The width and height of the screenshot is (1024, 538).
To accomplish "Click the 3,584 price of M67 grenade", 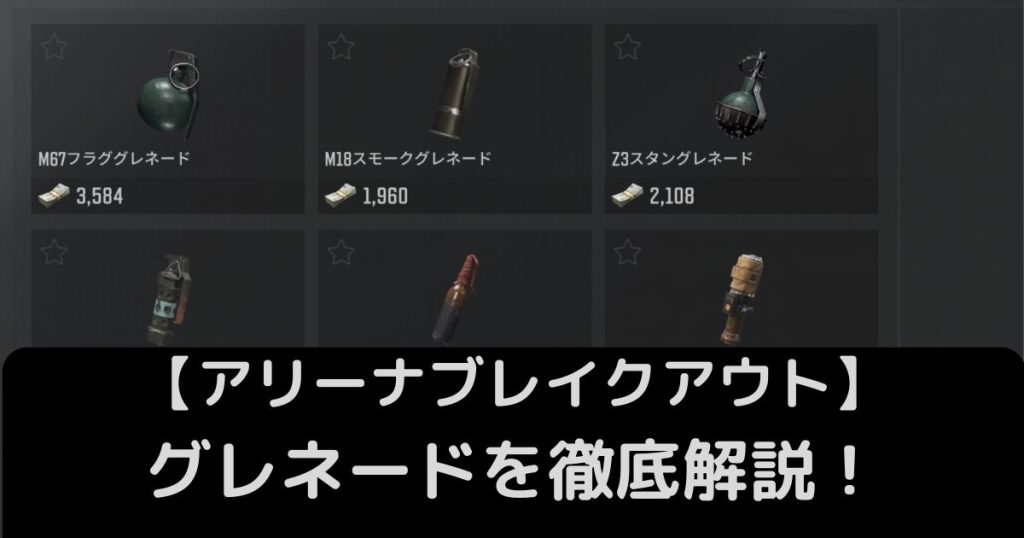I will click(x=99, y=196).
